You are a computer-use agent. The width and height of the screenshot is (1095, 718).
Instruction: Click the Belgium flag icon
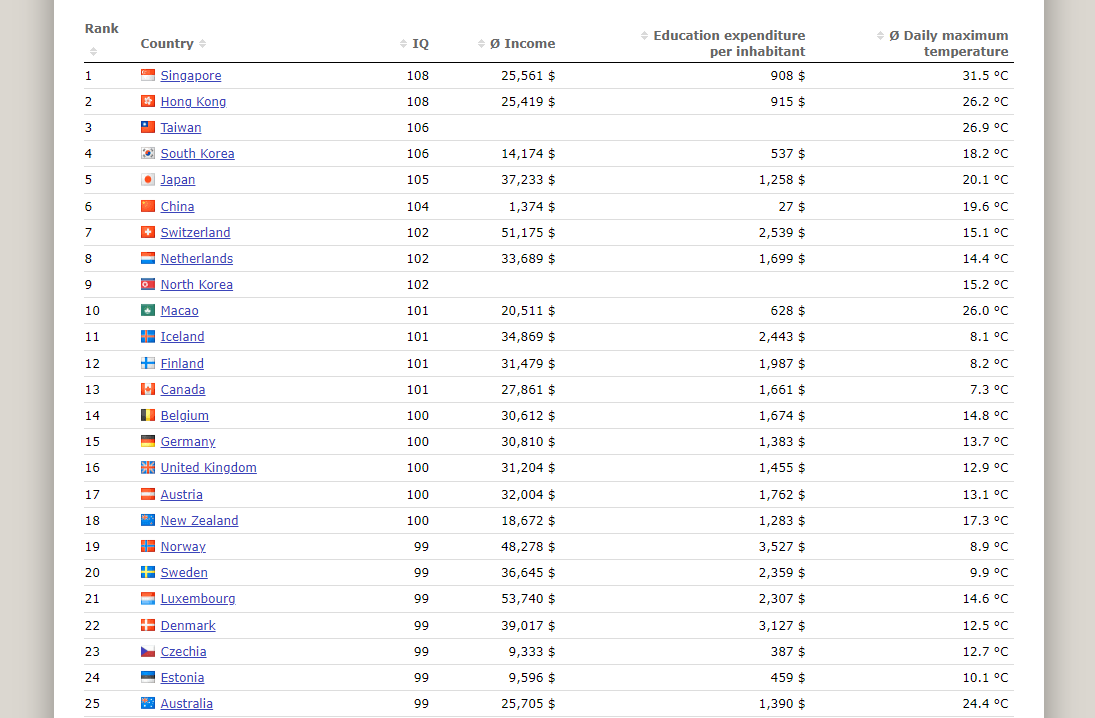click(147, 415)
